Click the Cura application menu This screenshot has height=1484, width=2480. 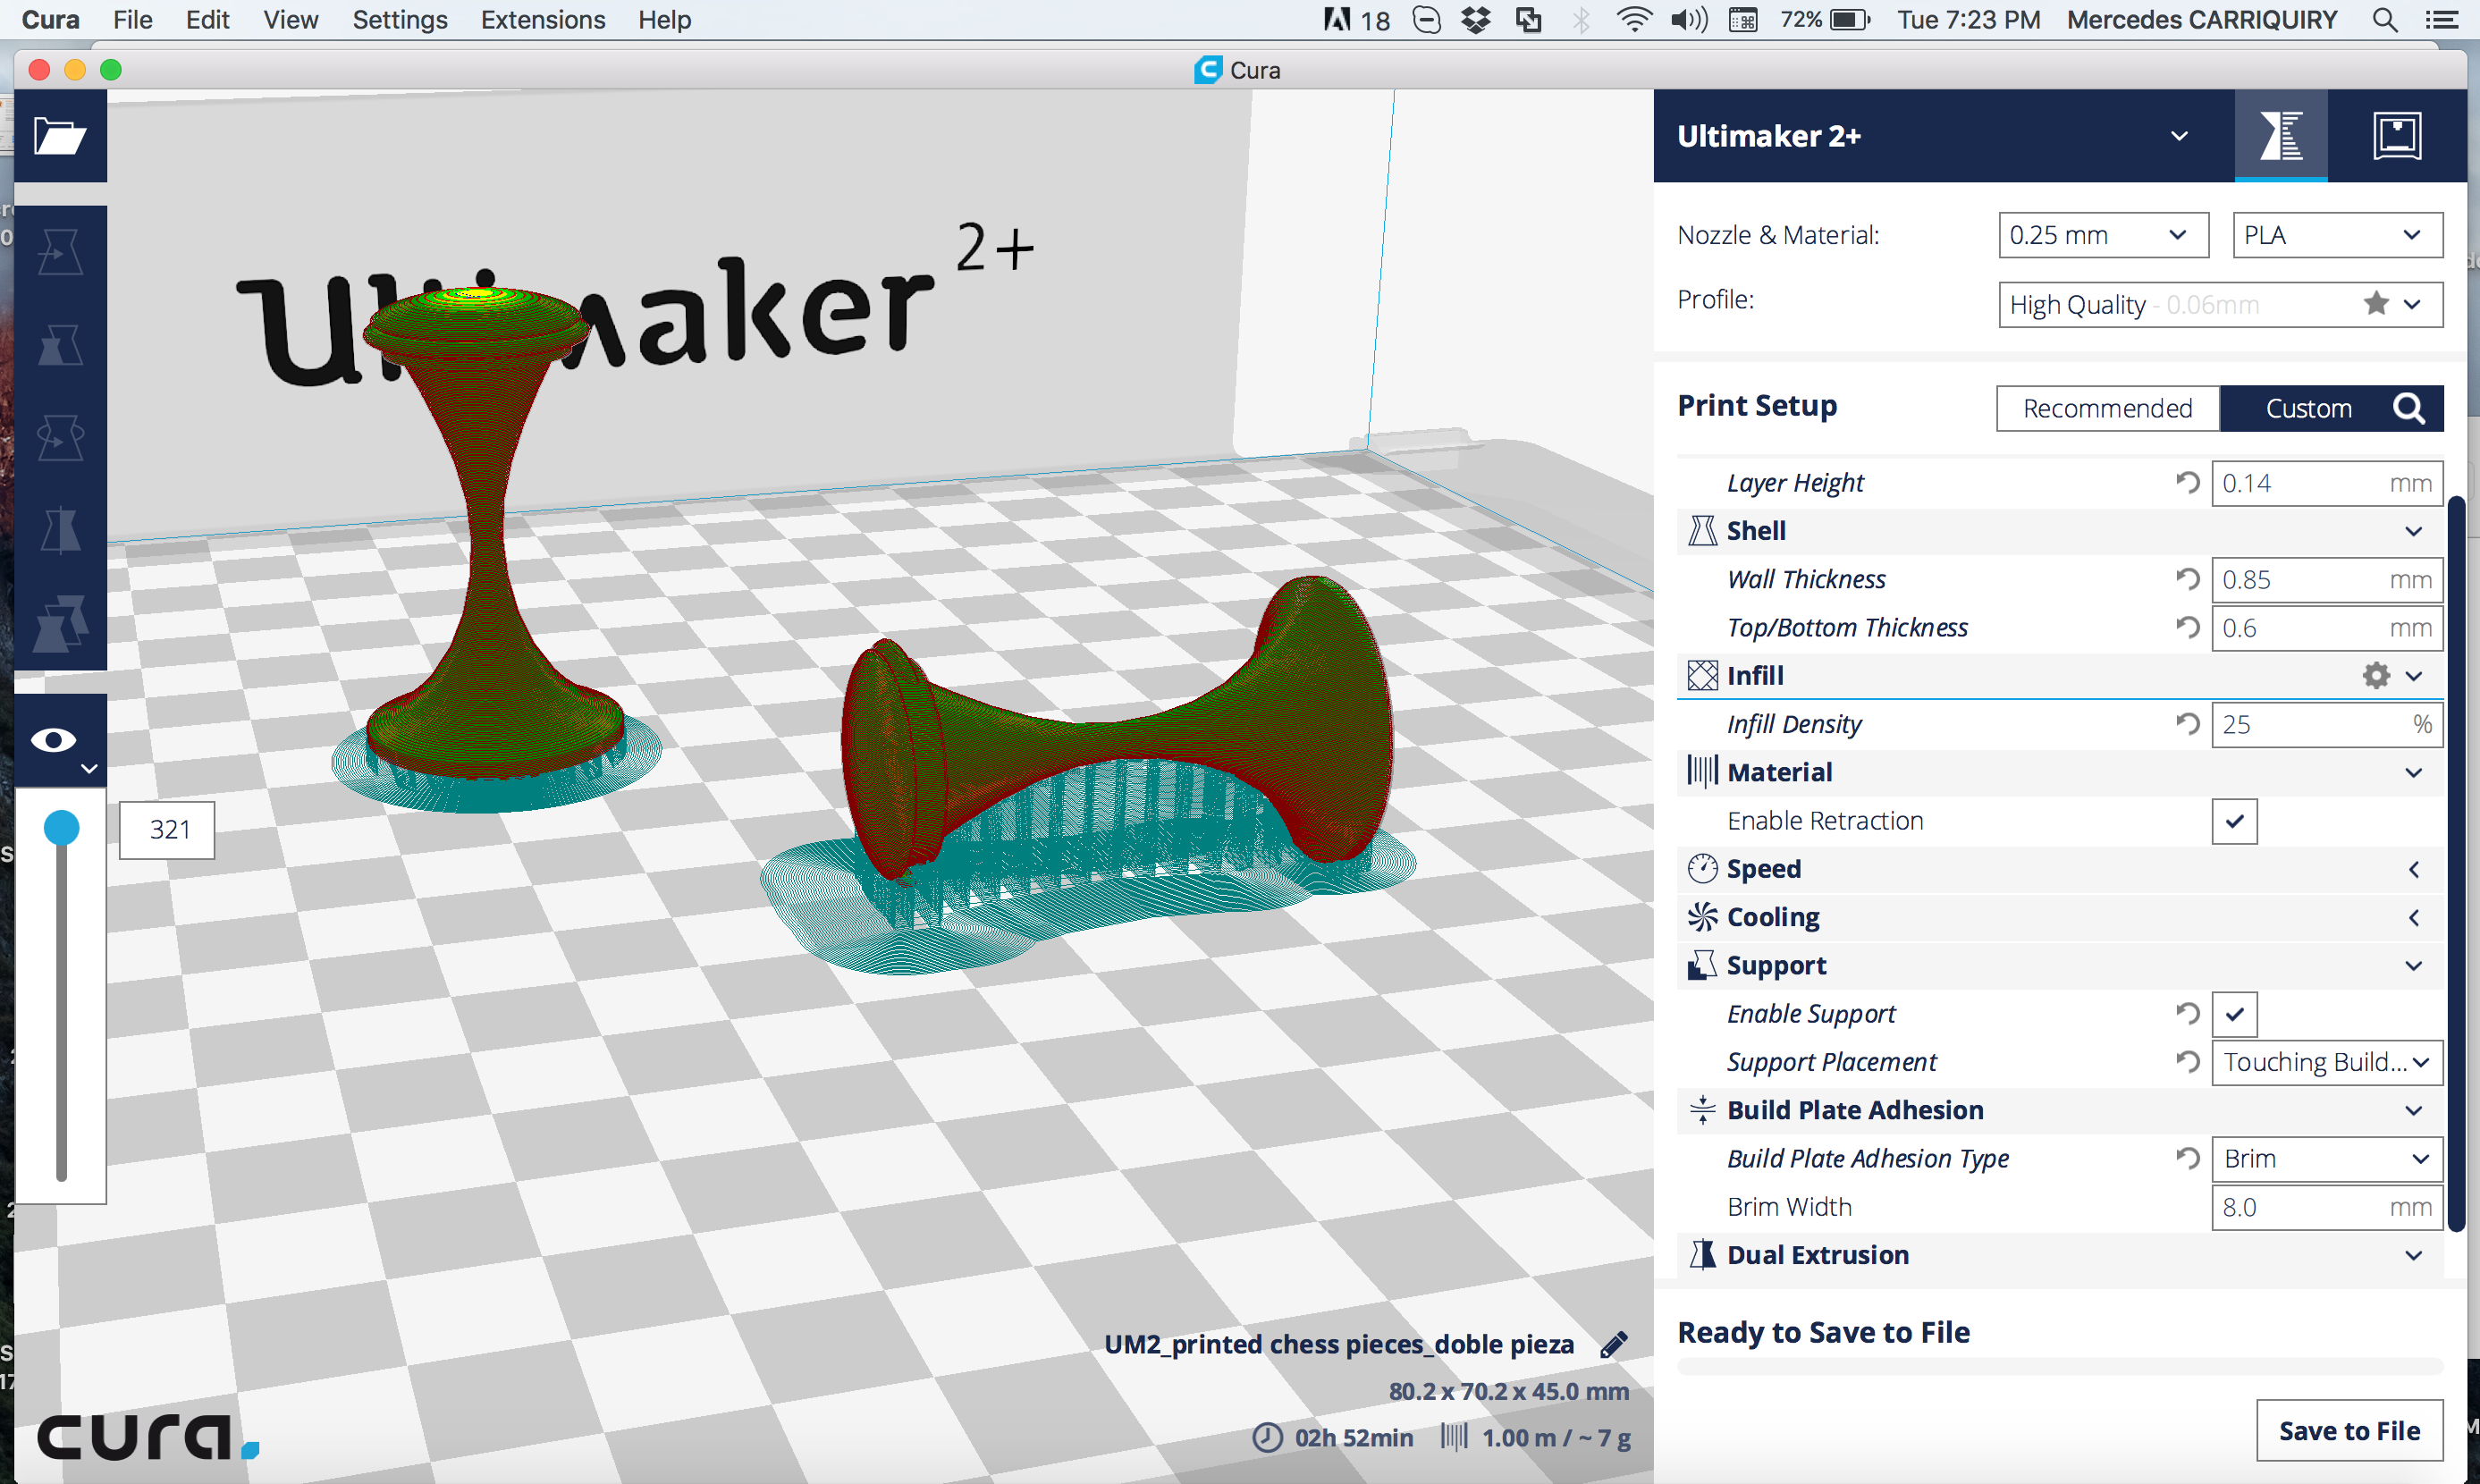(50, 20)
